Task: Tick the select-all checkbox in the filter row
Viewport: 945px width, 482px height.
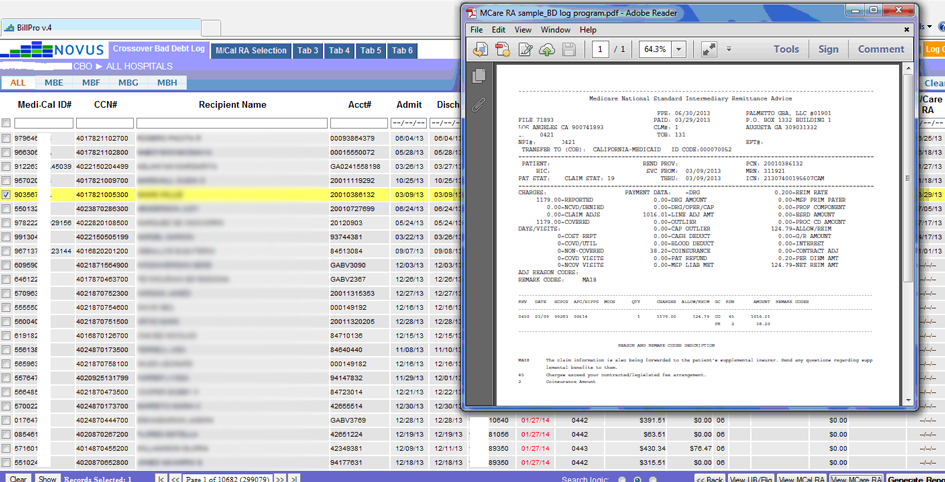Action: pyautogui.click(x=6, y=123)
